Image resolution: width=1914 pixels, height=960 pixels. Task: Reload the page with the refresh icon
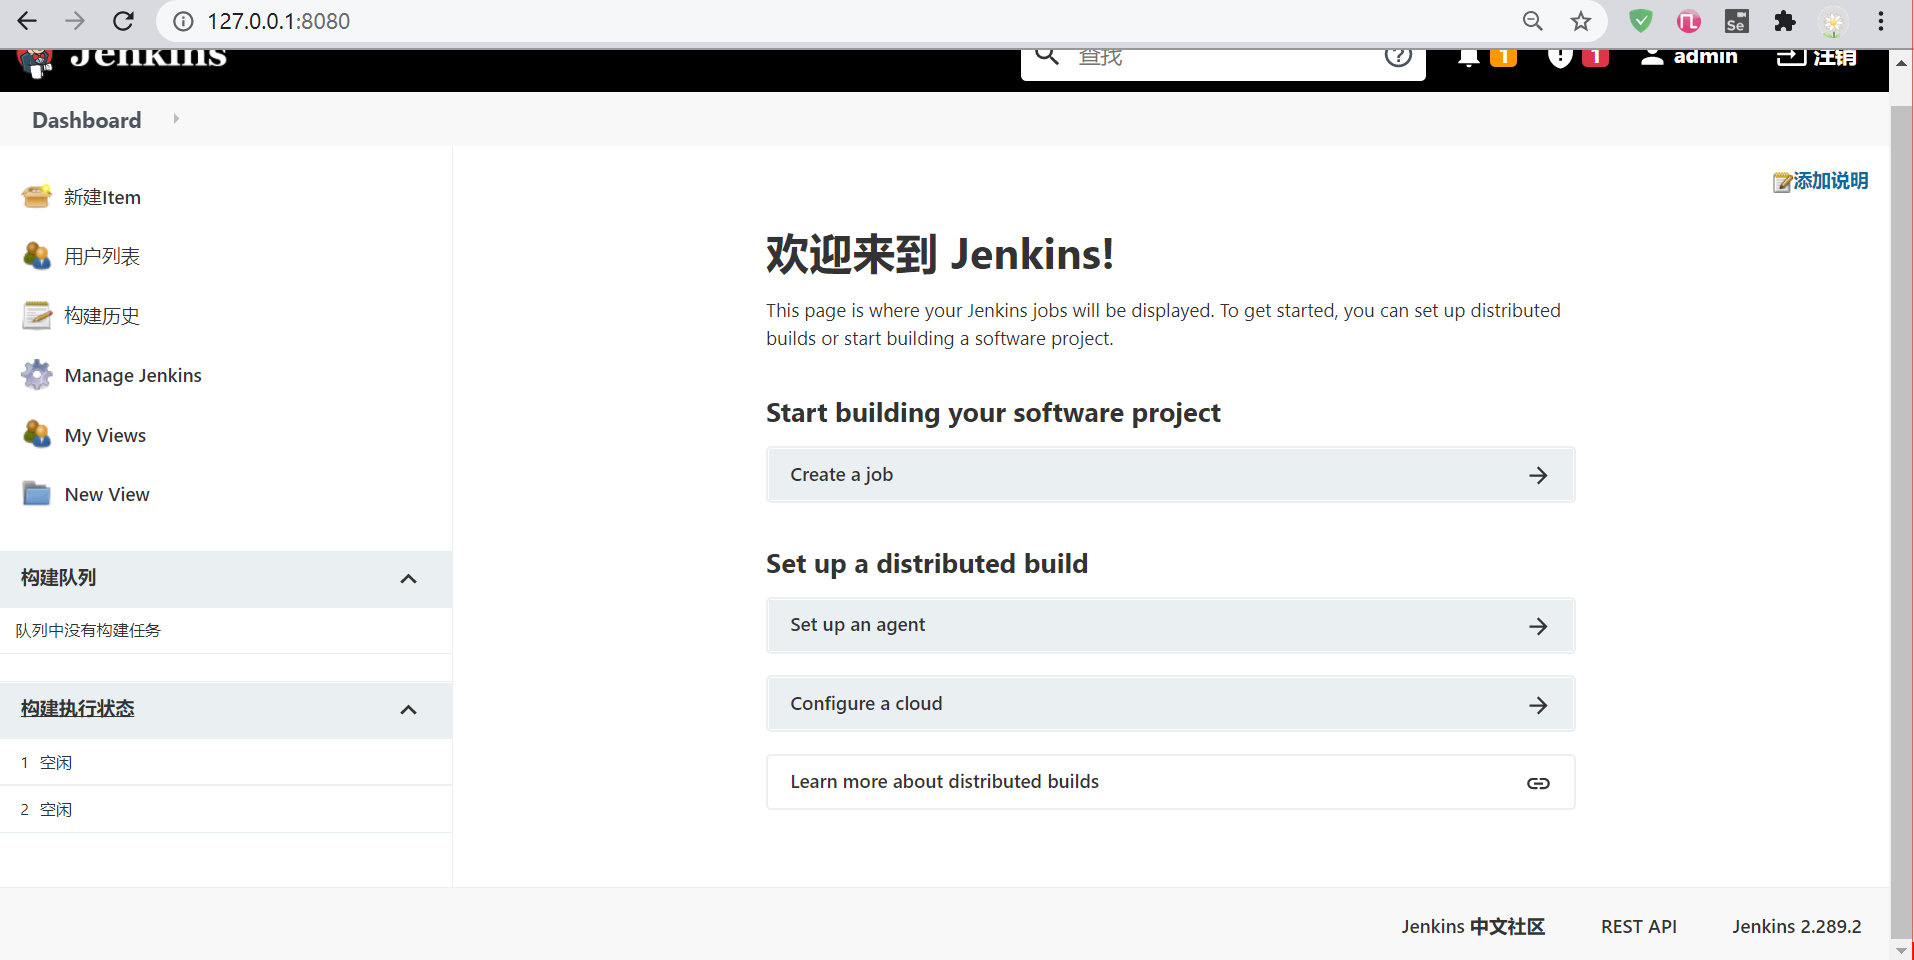pos(123,21)
